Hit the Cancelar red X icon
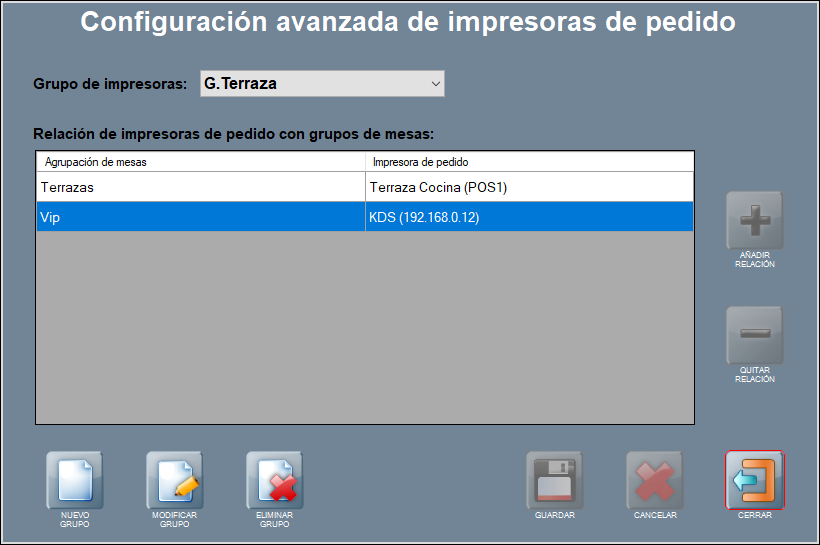820x545 pixels. click(x=655, y=480)
